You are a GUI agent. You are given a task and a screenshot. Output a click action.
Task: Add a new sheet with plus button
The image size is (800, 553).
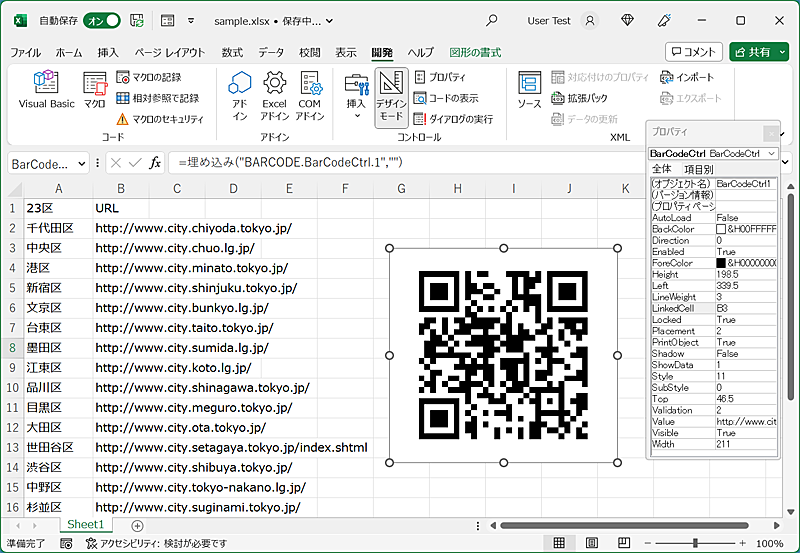tap(137, 525)
